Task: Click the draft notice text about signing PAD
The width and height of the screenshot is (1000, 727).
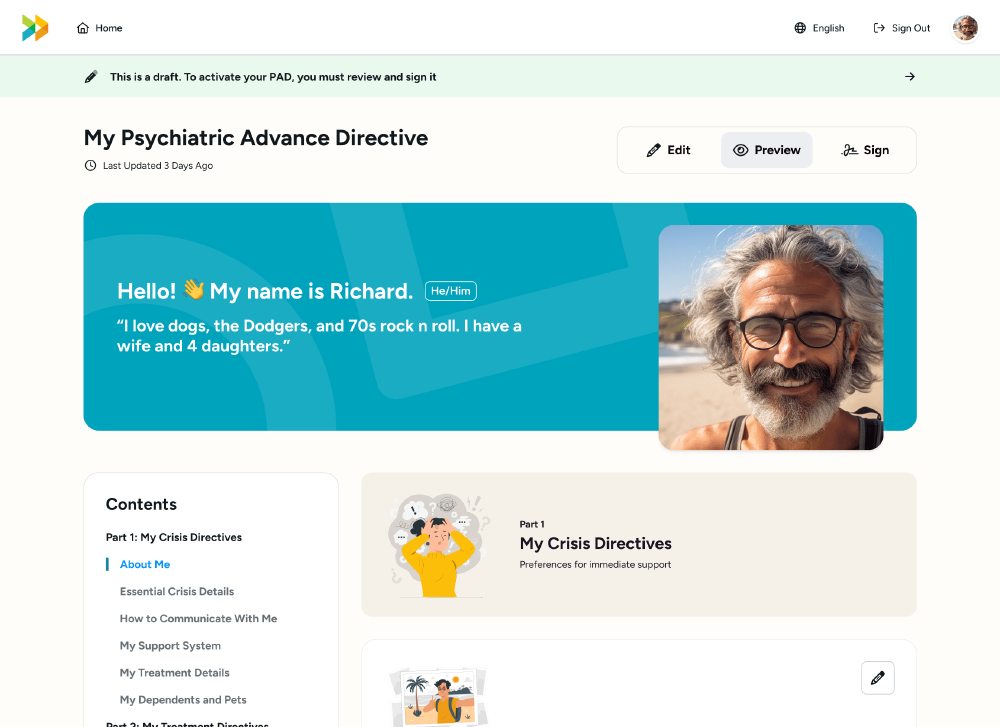Action: 273,77
